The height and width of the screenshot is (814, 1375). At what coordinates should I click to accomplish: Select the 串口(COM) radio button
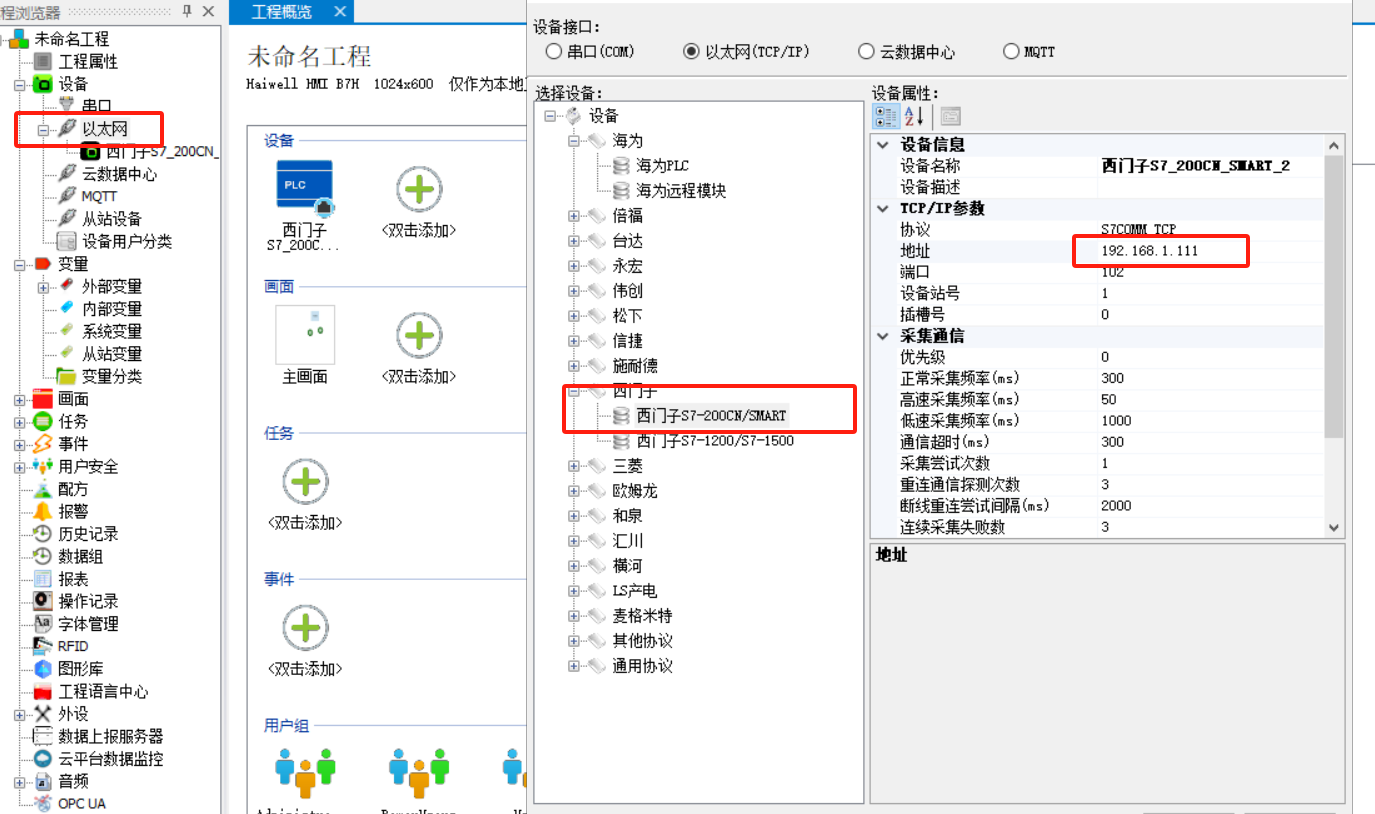coord(554,52)
